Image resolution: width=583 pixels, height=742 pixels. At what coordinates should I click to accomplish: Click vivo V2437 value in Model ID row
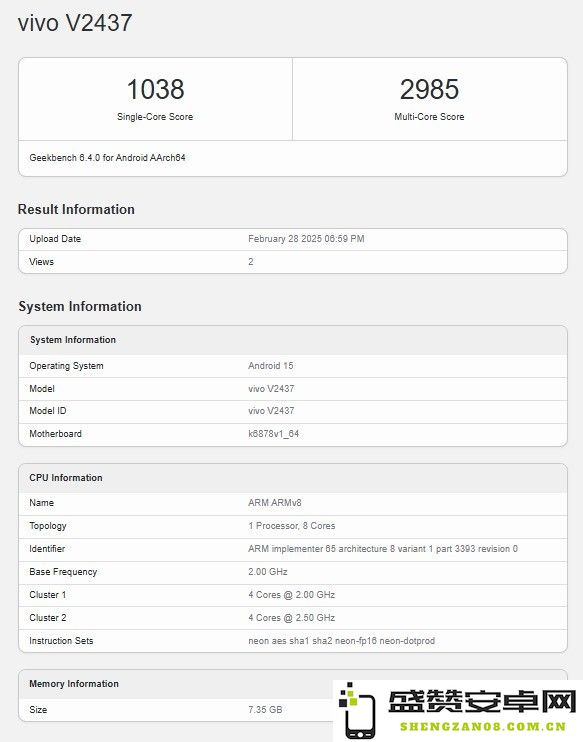[x=271, y=411]
